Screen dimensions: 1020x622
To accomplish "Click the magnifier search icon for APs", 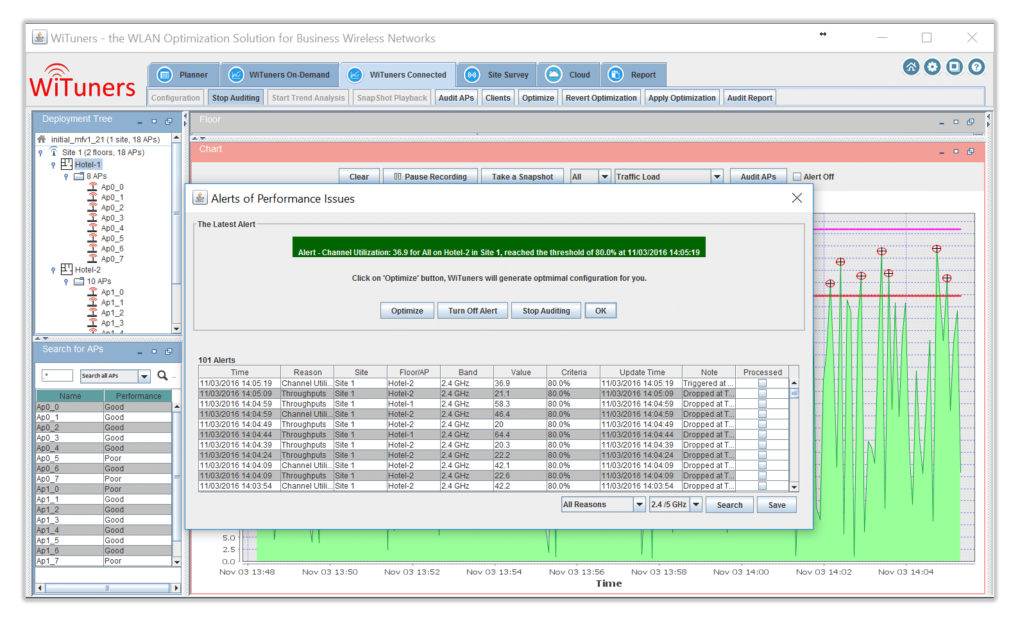I will tap(163, 375).
